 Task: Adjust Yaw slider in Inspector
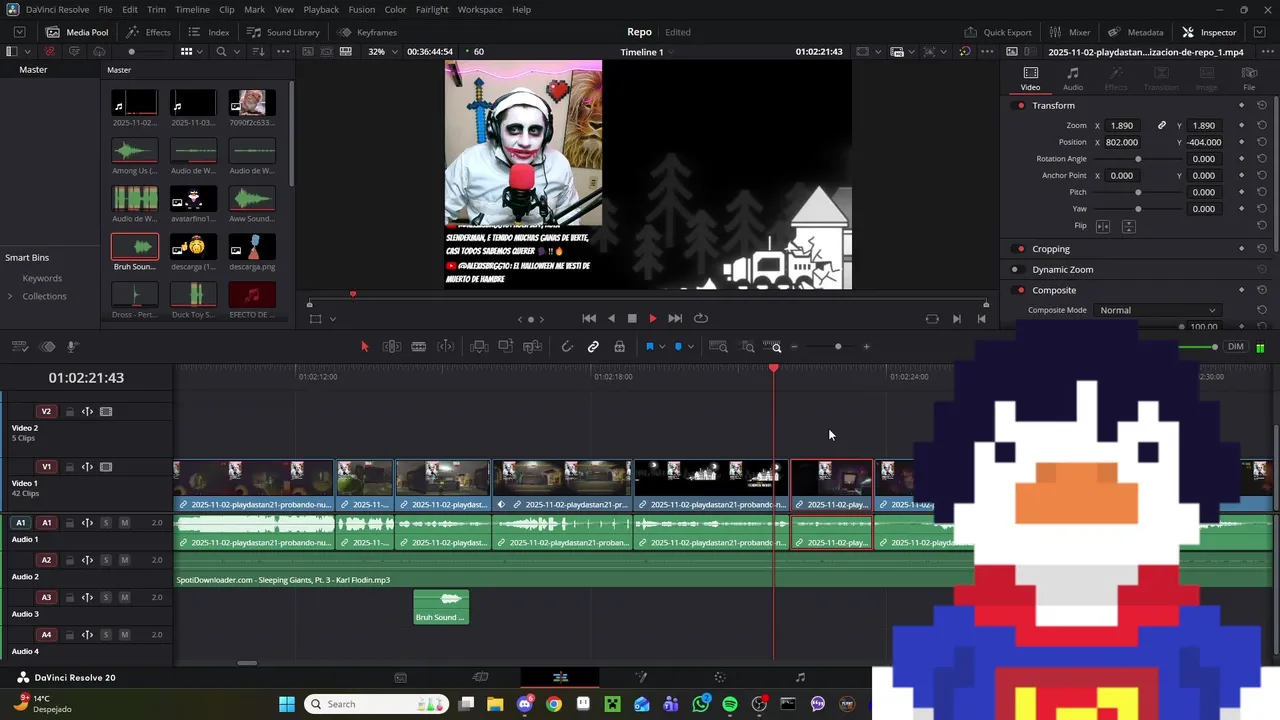click(1138, 209)
